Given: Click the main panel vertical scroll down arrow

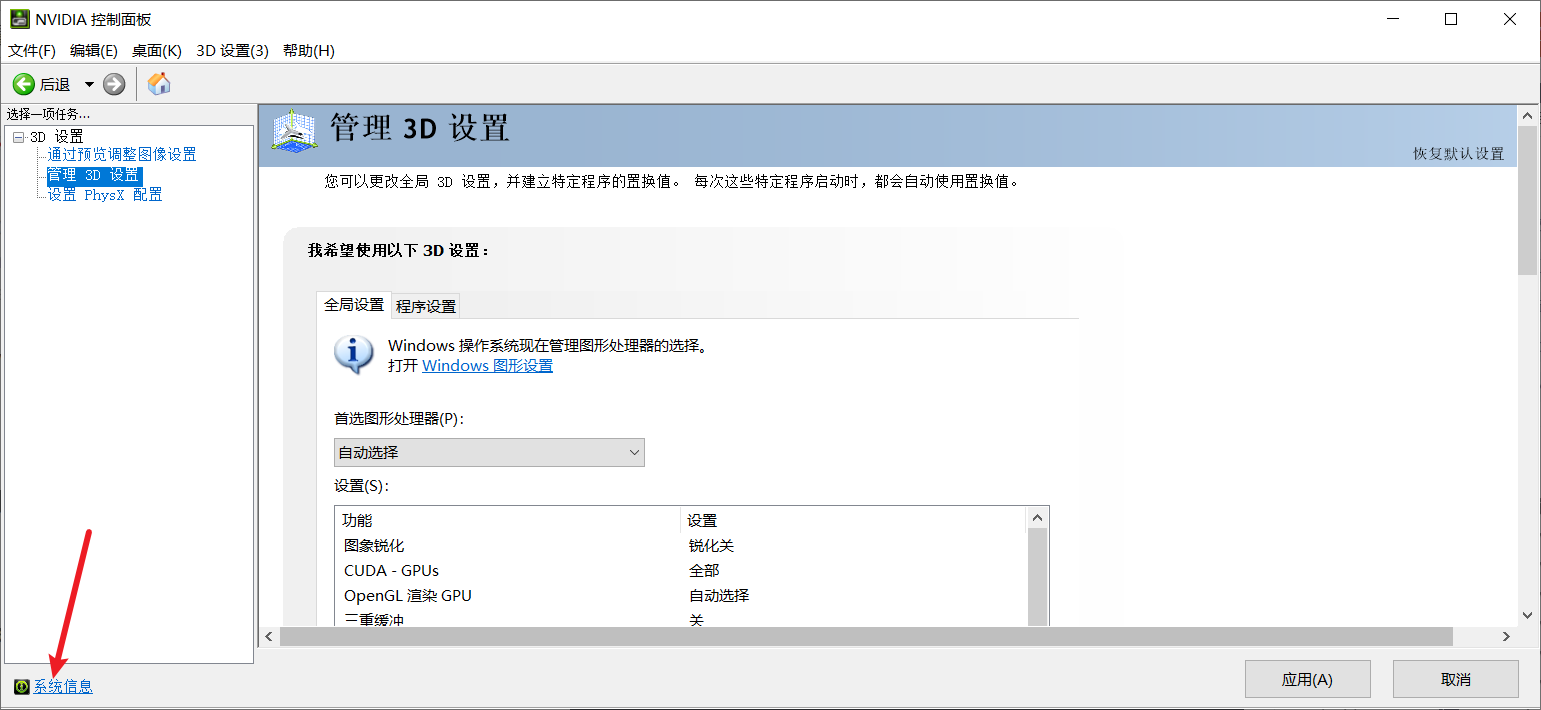Looking at the screenshot, I should pos(1527,615).
